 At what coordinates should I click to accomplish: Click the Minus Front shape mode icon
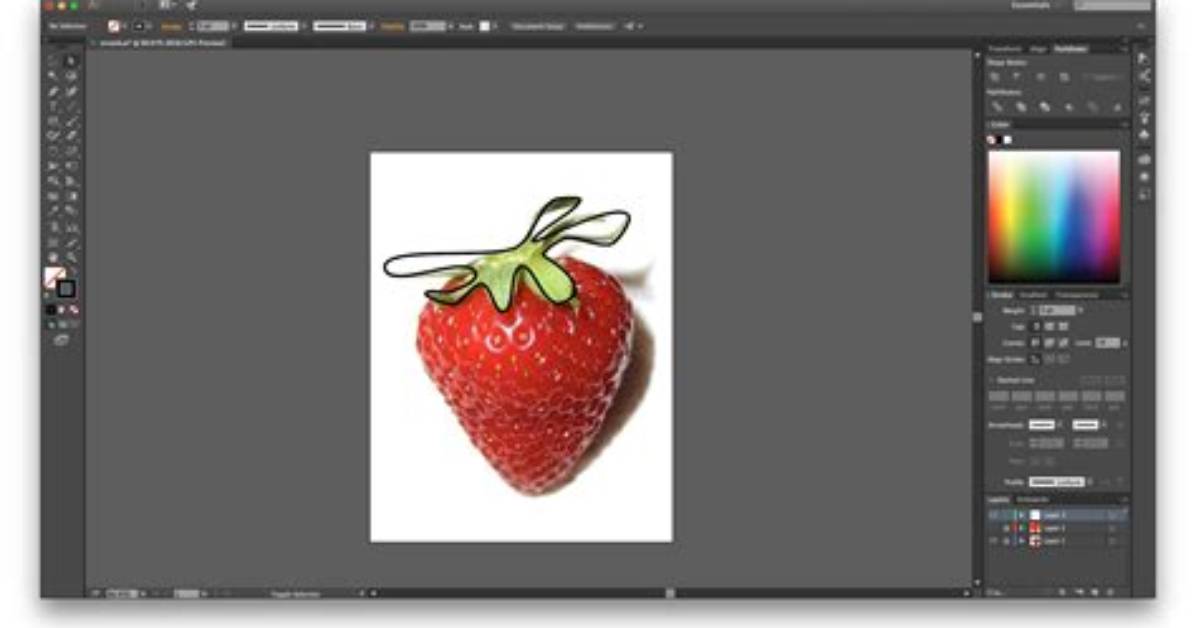[x=1017, y=77]
